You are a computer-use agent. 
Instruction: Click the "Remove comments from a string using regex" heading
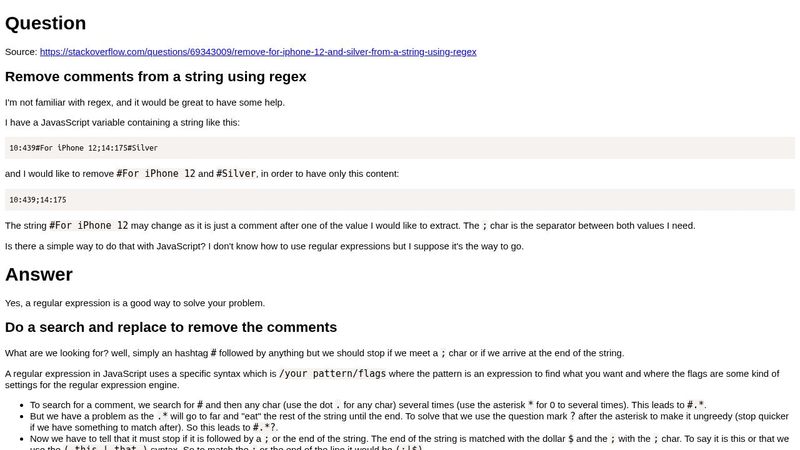[x=155, y=76]
